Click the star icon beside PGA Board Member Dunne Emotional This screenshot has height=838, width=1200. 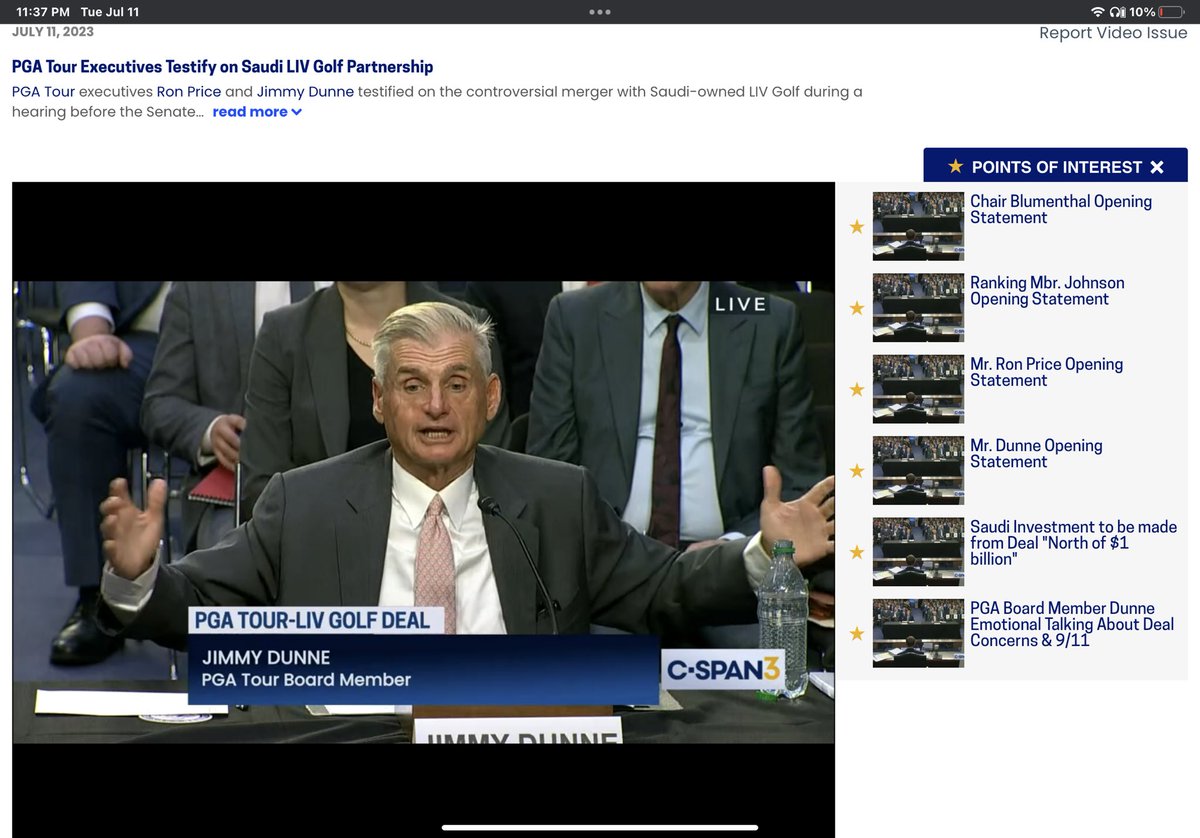point(856,633)
